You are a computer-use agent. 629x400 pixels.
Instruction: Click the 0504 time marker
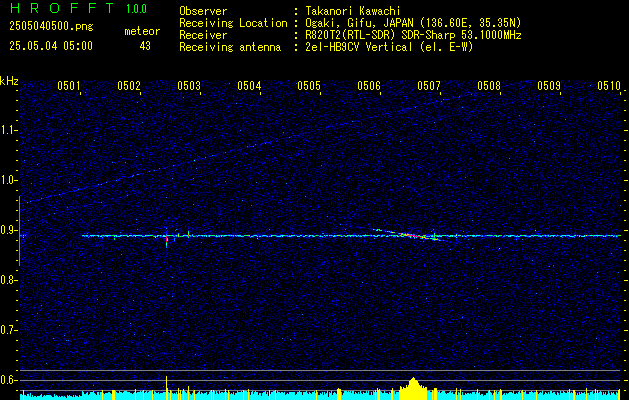pyautogui.click(x=249, y=86)
